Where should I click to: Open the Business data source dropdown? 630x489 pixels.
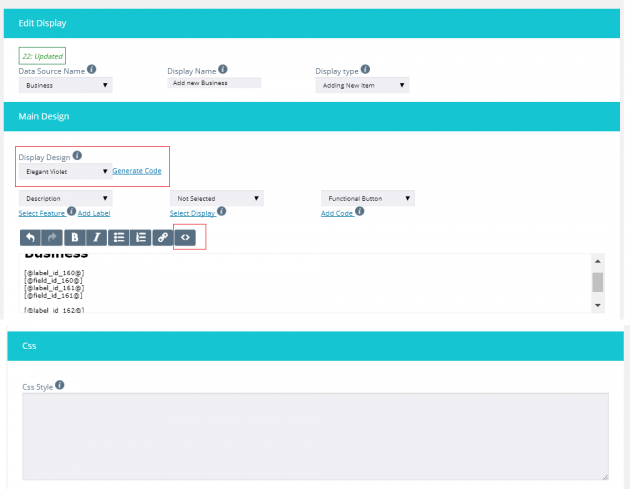pyautogui.click(x=65, y=85)
